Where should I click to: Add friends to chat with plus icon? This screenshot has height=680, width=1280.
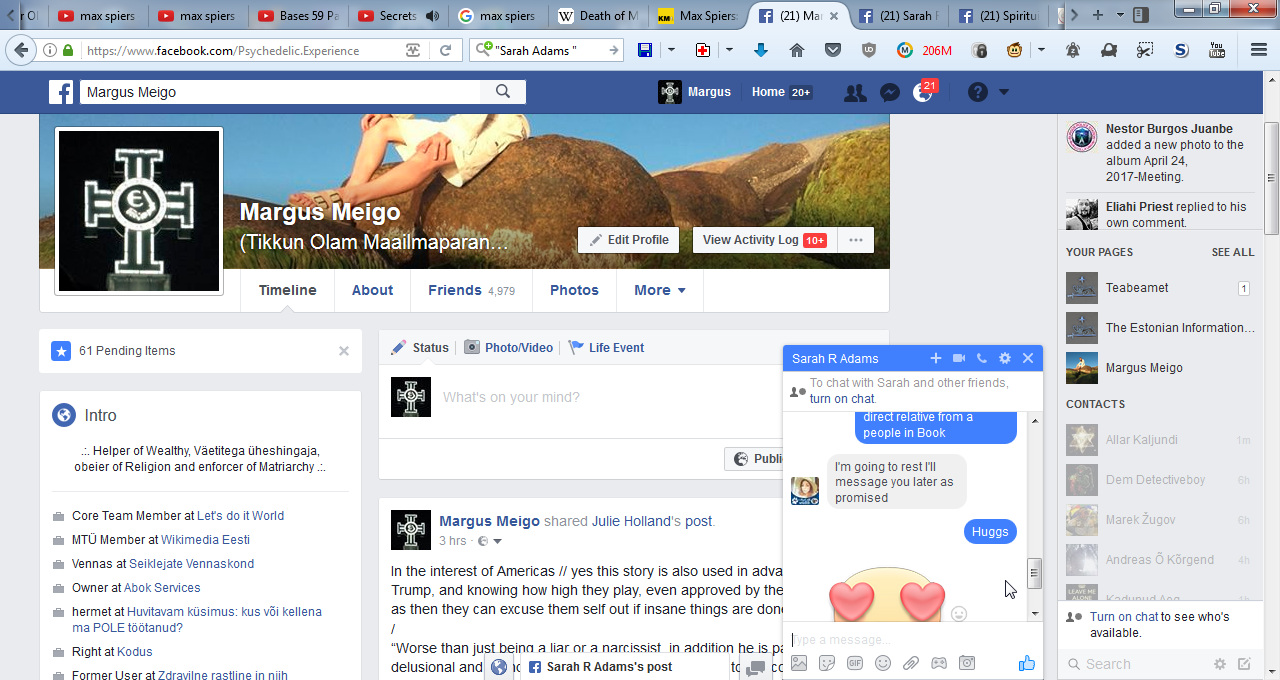(936, 358)
